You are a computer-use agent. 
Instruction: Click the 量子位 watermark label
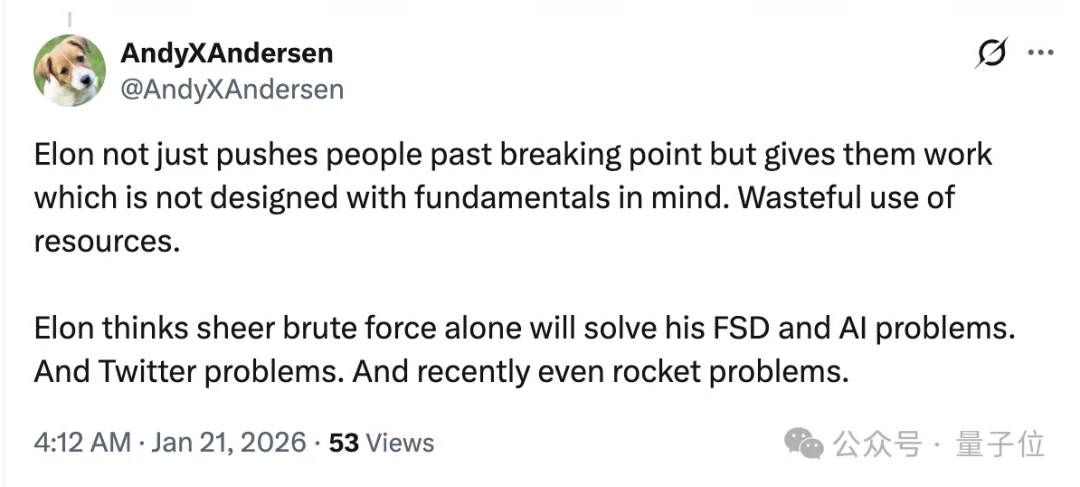point(1000,442)
